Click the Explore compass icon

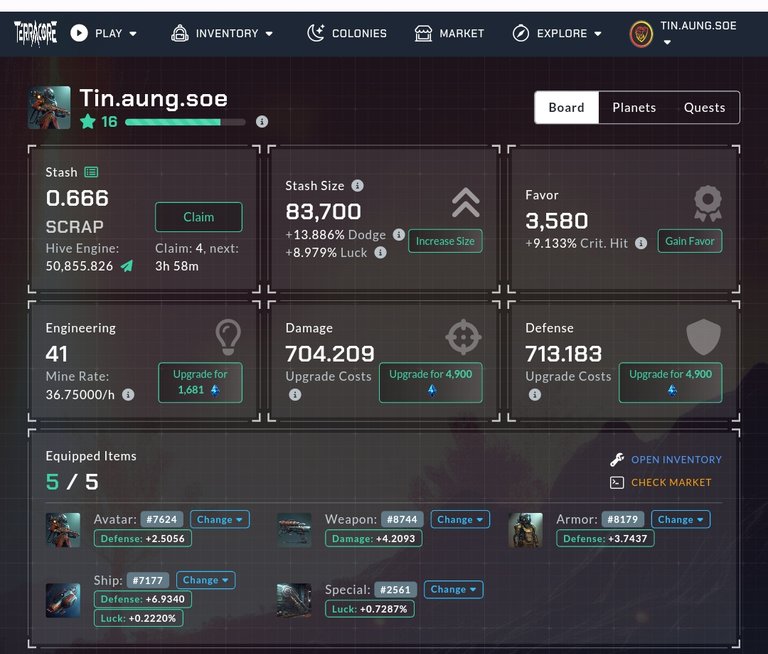tap(521, 33)
